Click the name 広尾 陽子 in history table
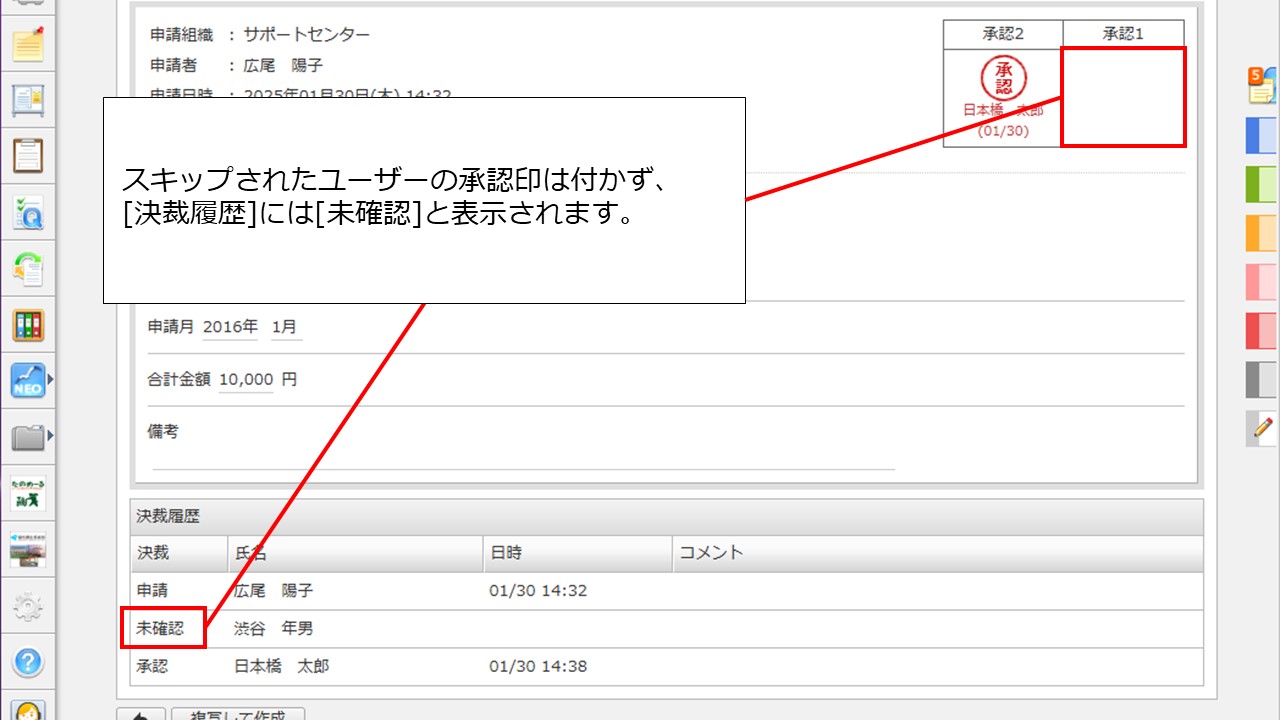The width and height of the screenshot is (1280, 720). coord(273,590)
